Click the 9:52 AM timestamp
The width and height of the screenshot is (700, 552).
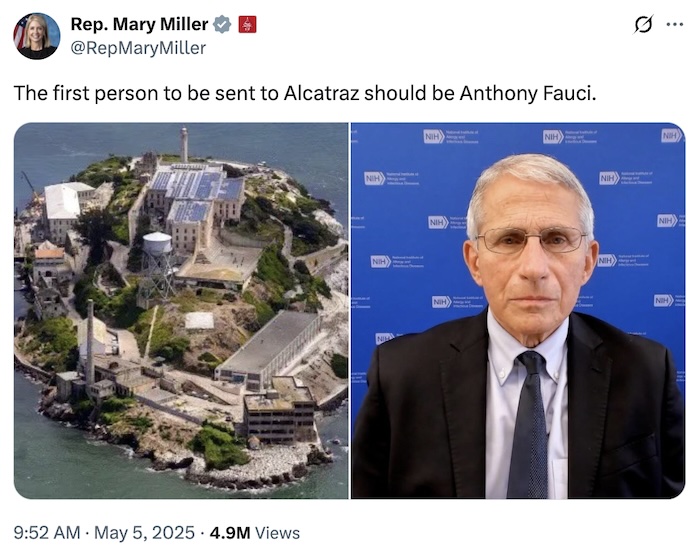47,533
